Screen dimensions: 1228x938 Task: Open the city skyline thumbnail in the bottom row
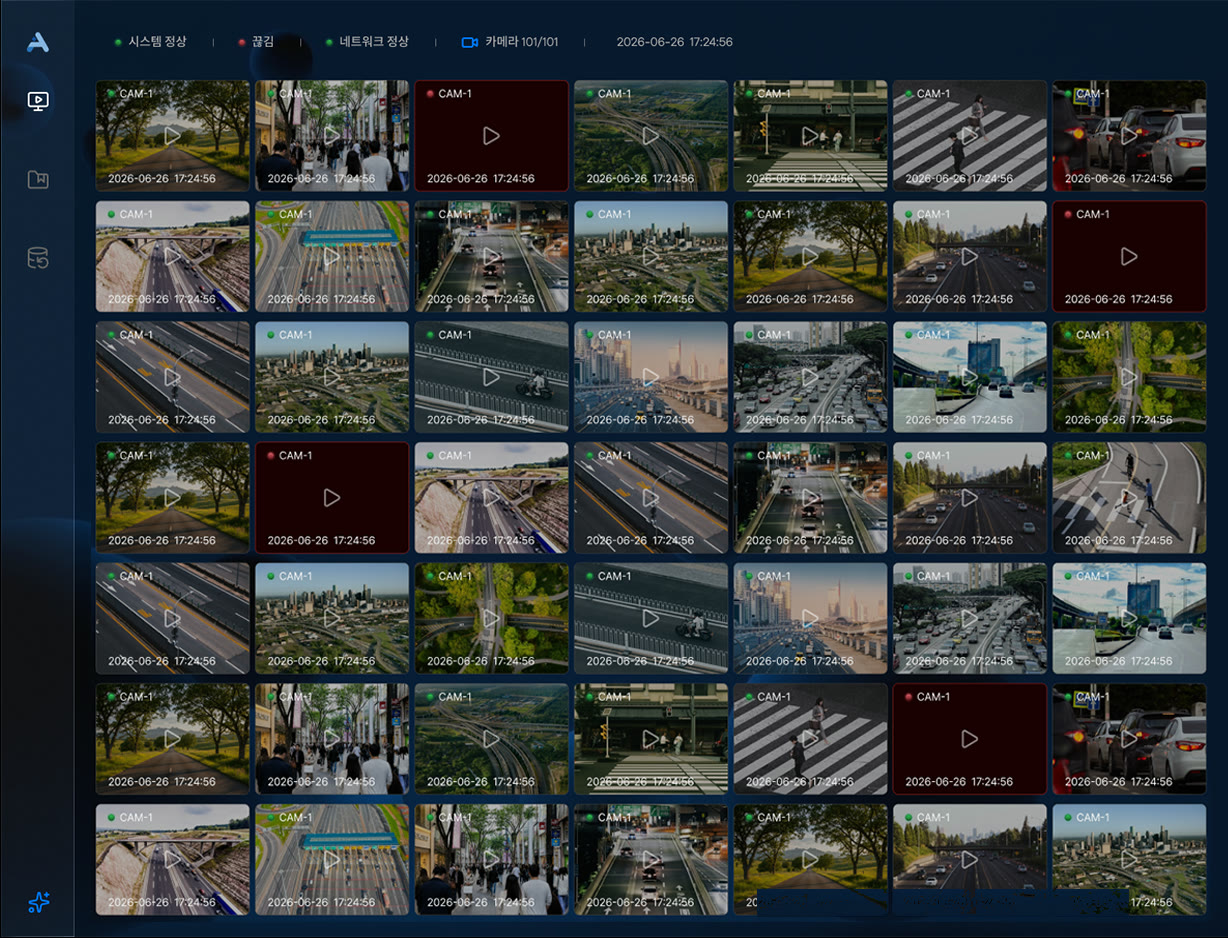tap(1129, 859)
